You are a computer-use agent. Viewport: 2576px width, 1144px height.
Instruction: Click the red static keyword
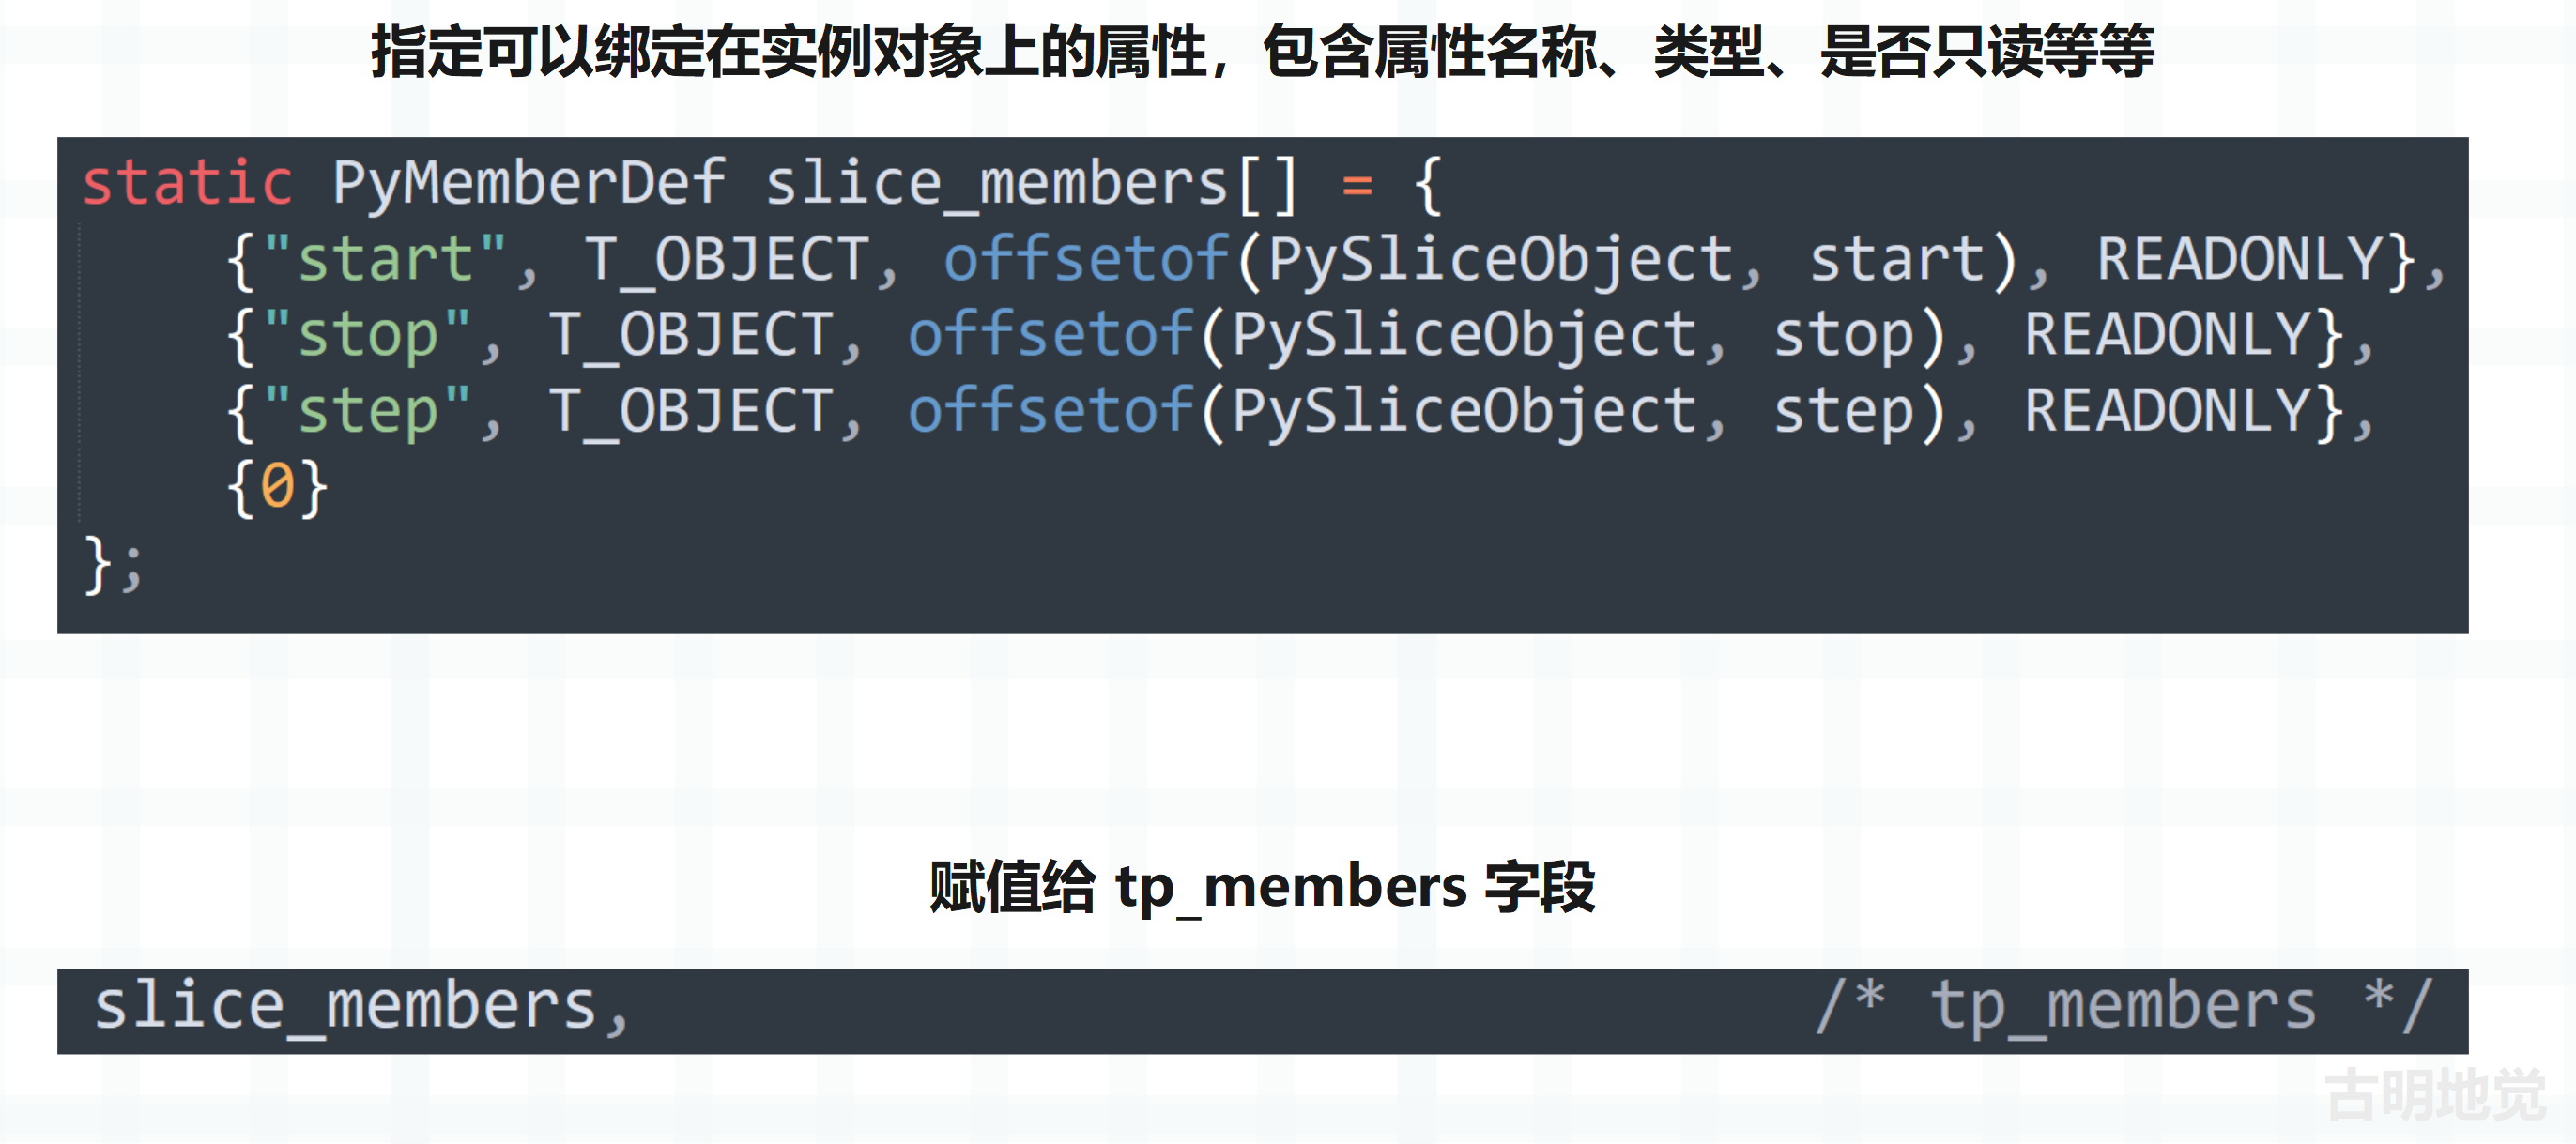[187, 184]
